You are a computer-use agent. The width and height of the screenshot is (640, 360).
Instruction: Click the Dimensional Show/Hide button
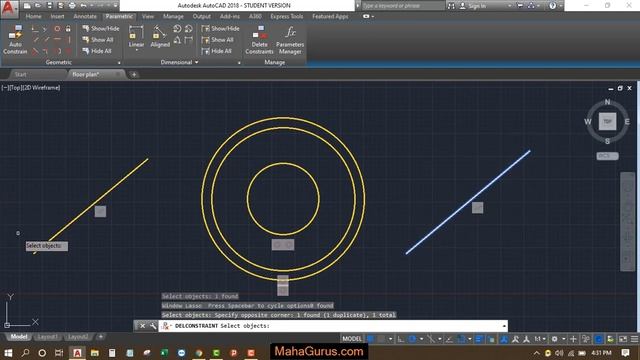[x=220, y=29]
